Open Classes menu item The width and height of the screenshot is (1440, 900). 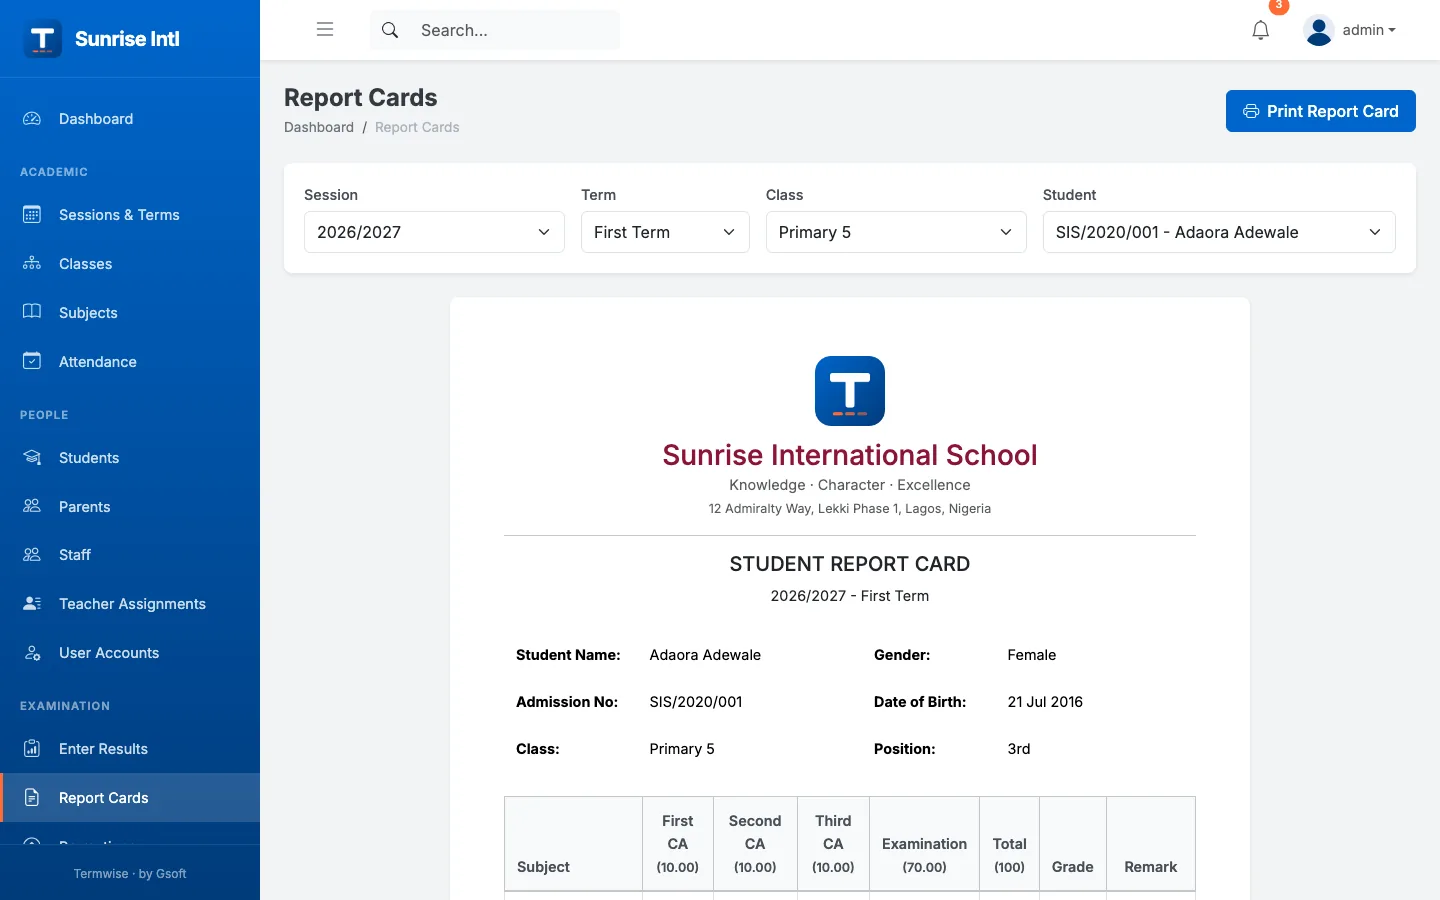click(130, 263)
